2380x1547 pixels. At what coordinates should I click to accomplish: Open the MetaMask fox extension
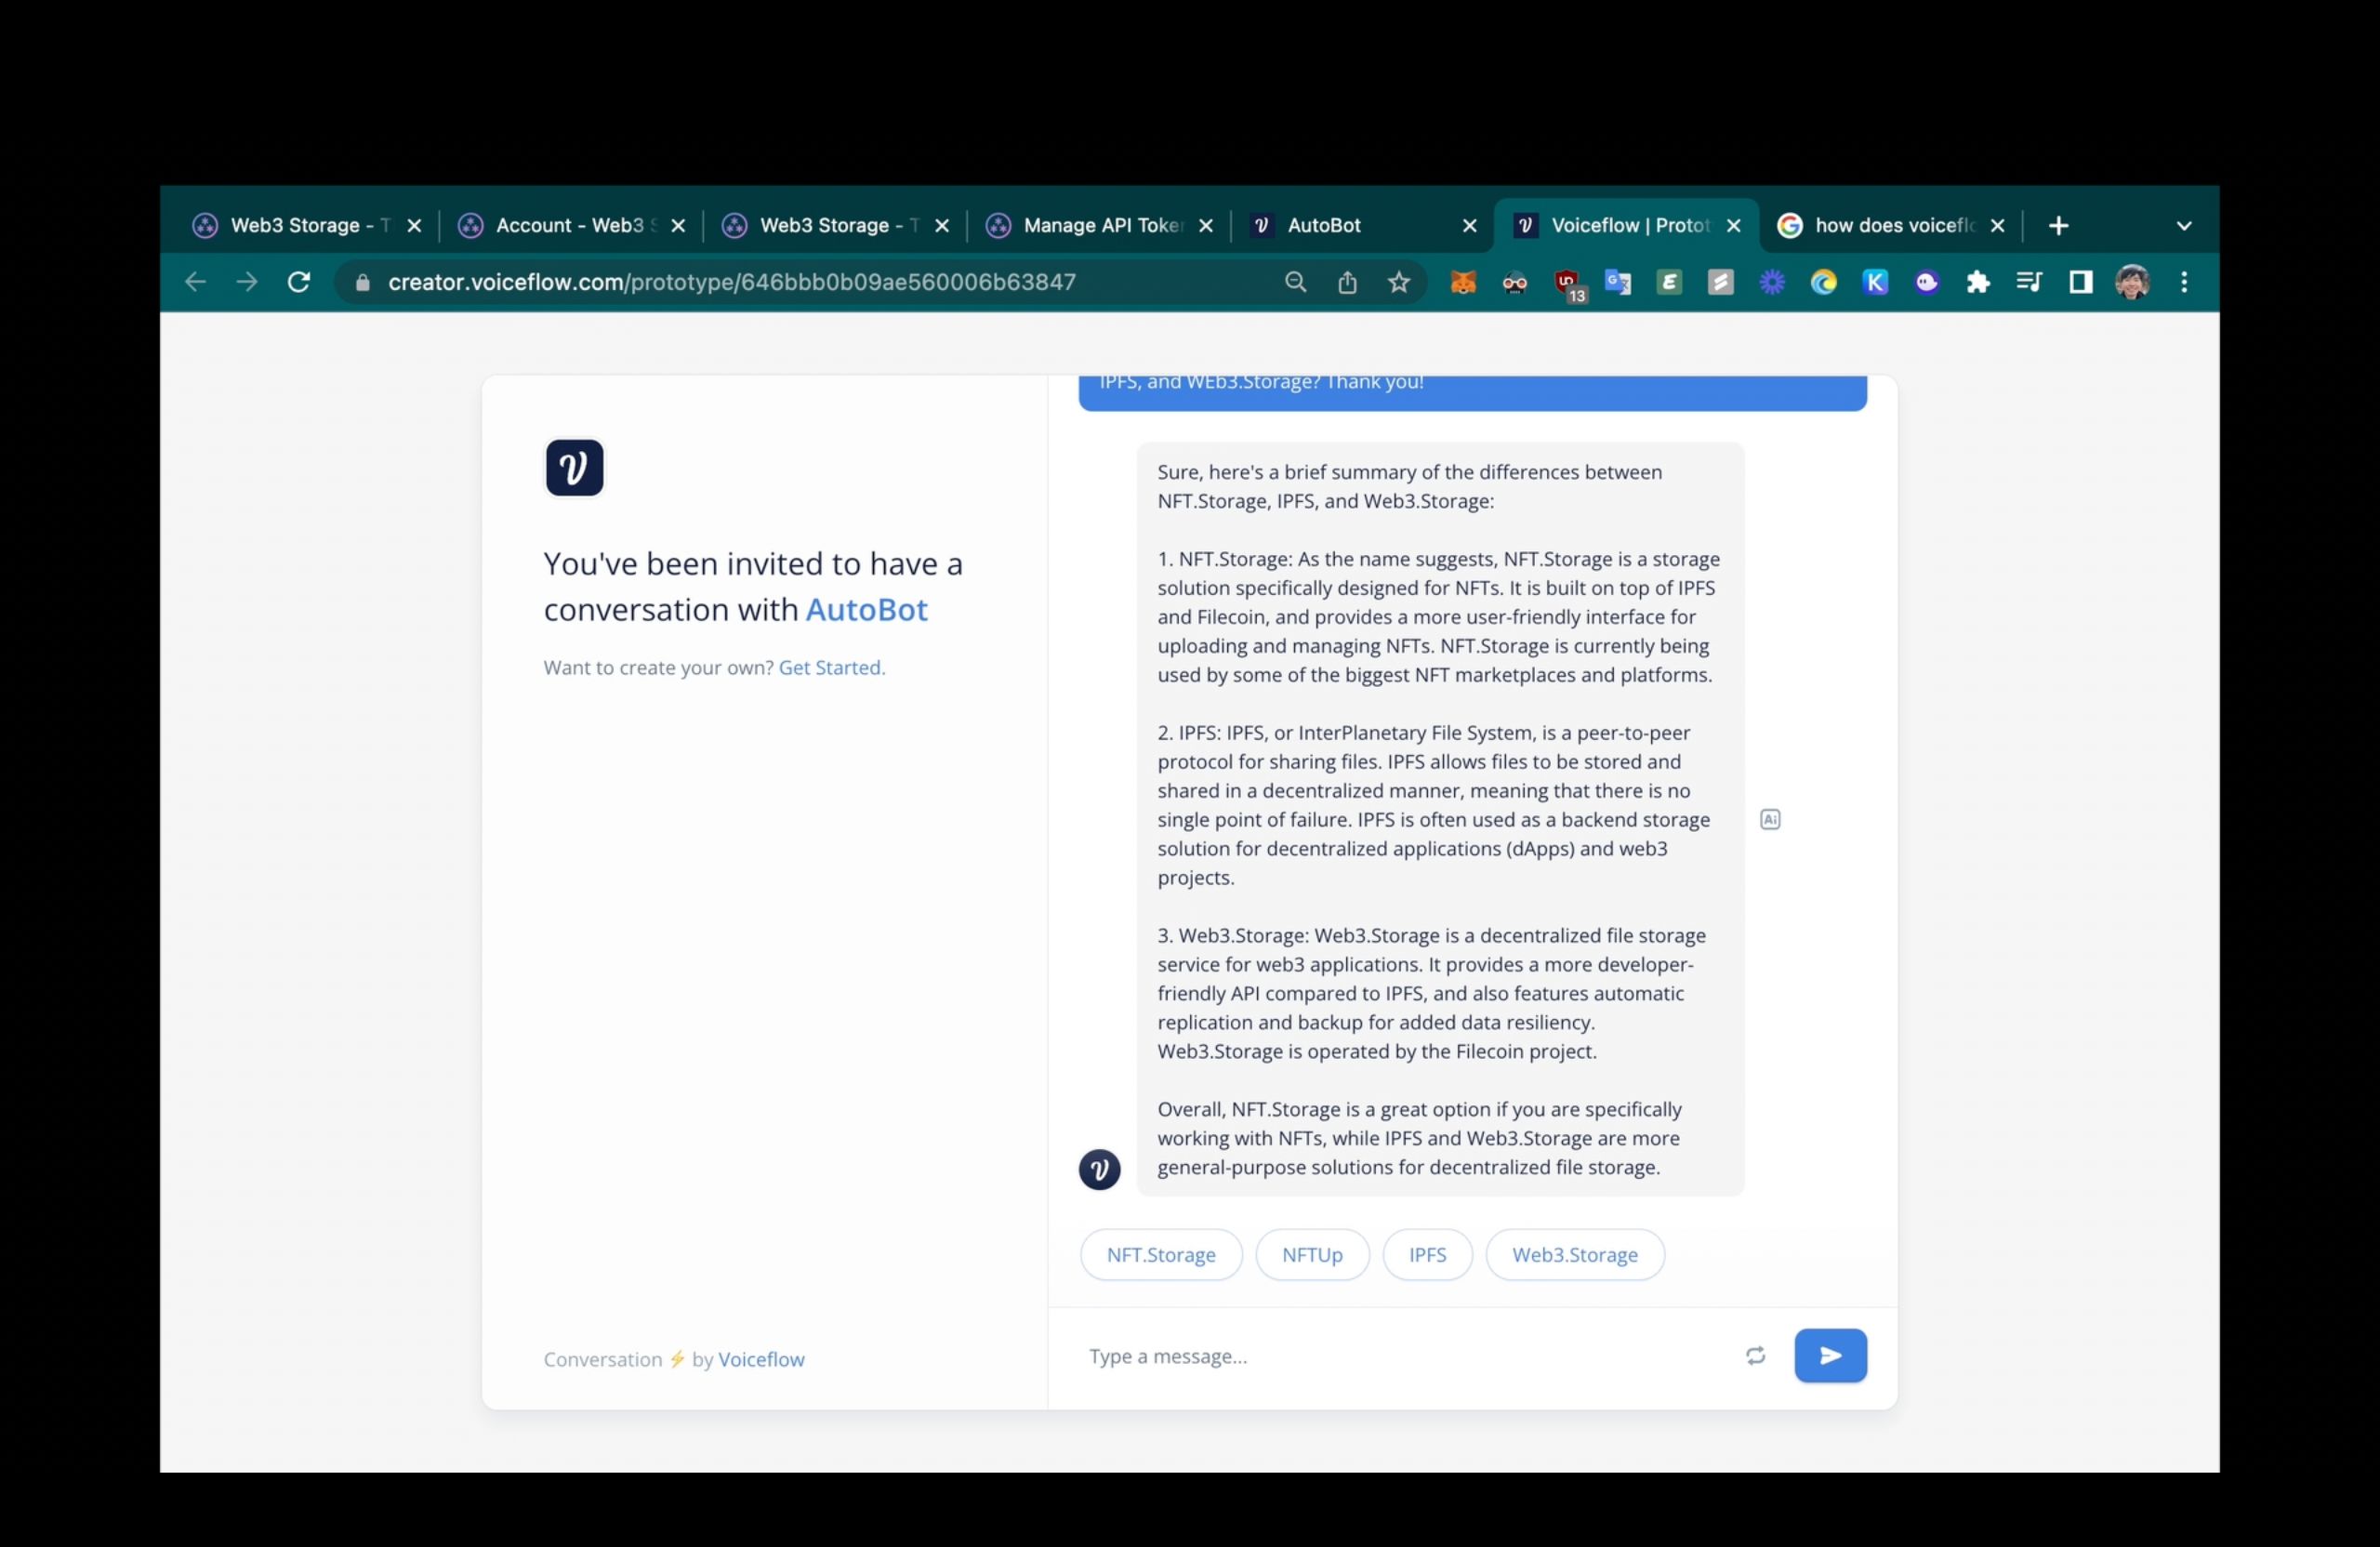pos(1463,283)
